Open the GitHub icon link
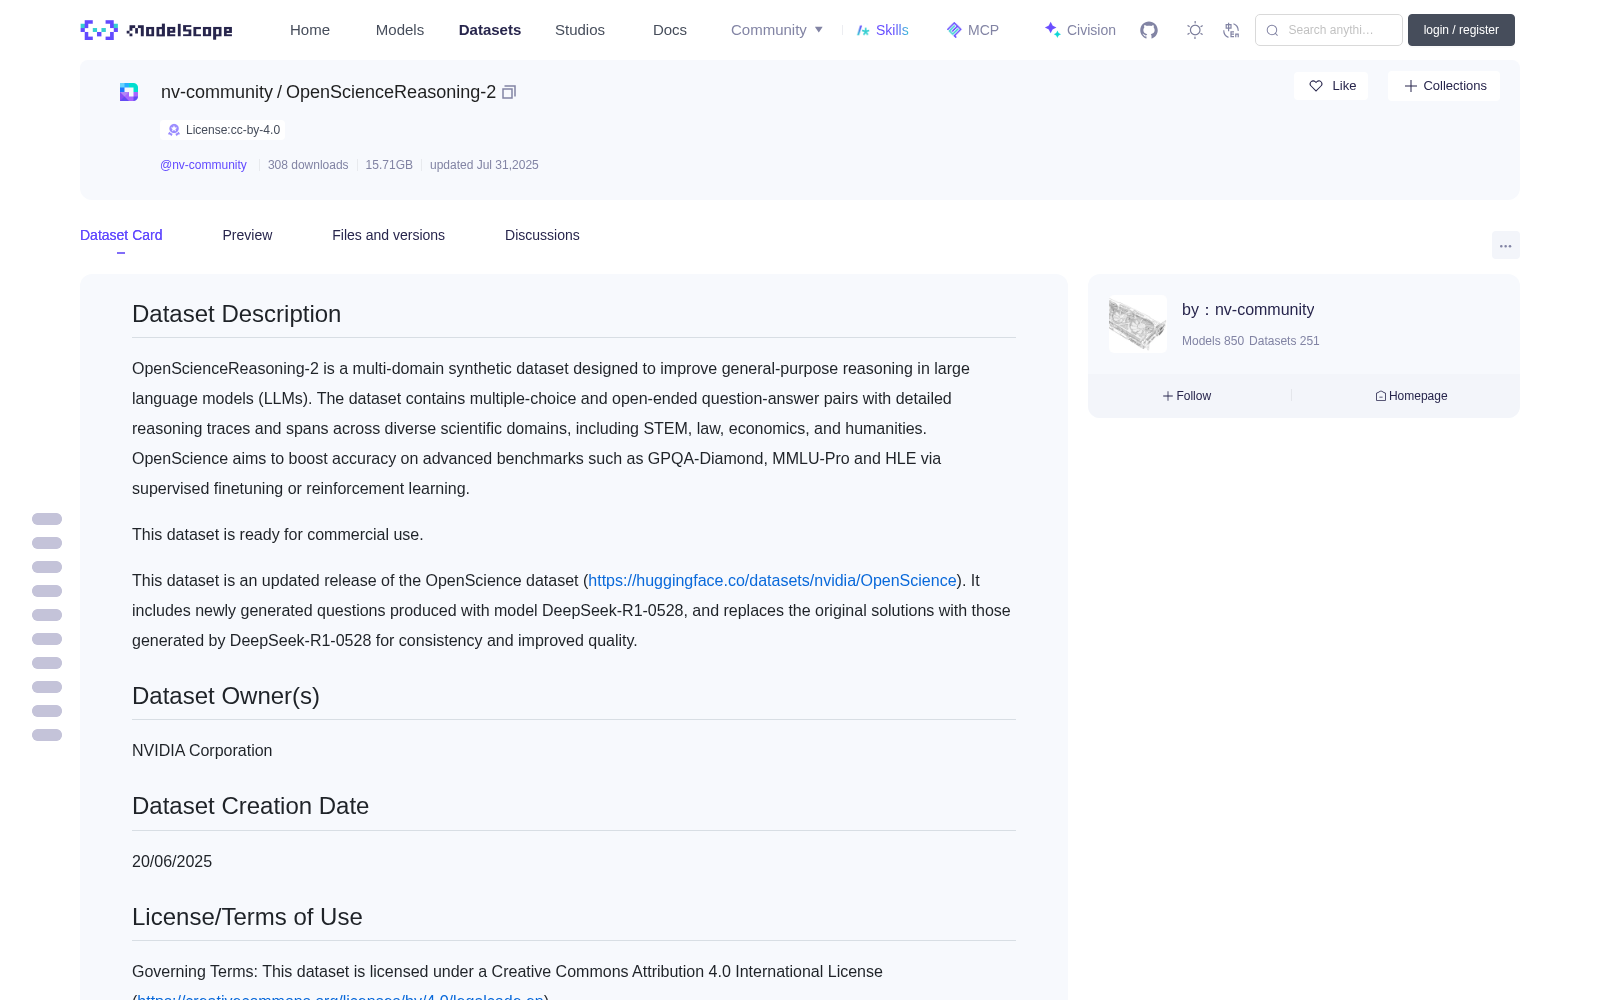The height and width of the screenshot is (1000, 1600). (1149, 30)
